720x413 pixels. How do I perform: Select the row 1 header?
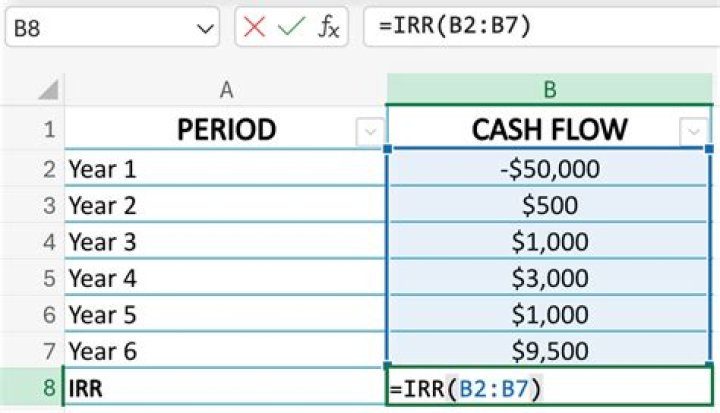click(48, 130)
